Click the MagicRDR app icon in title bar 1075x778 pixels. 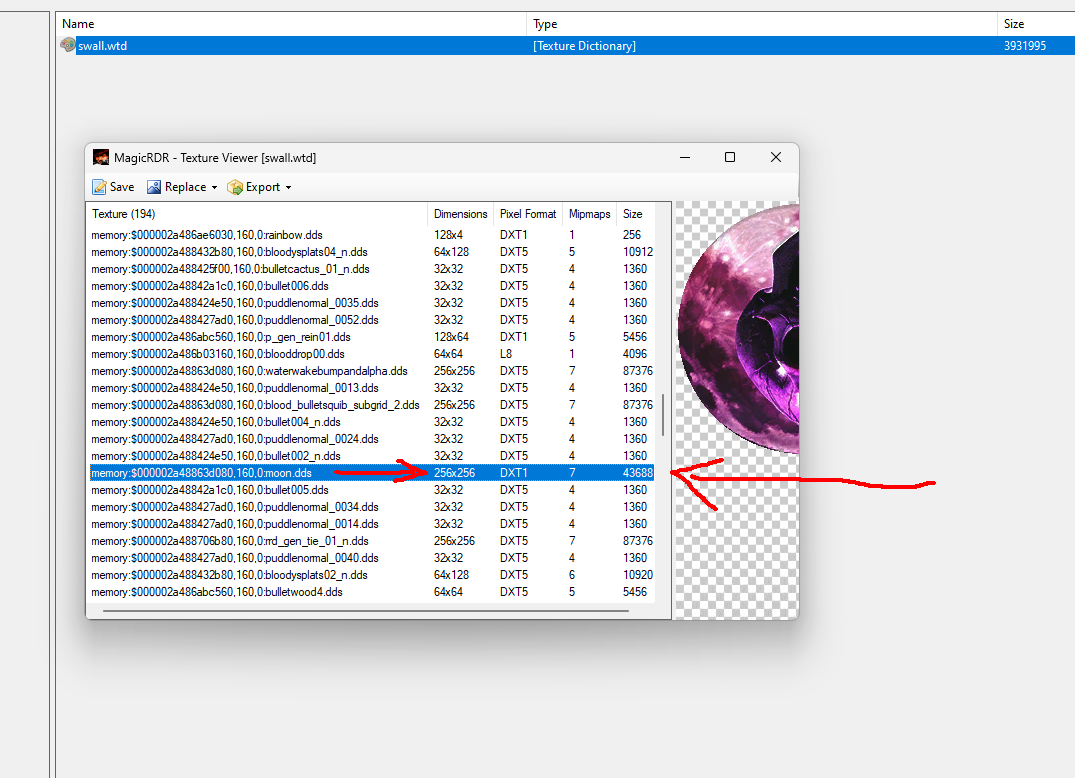click(101, 157)
